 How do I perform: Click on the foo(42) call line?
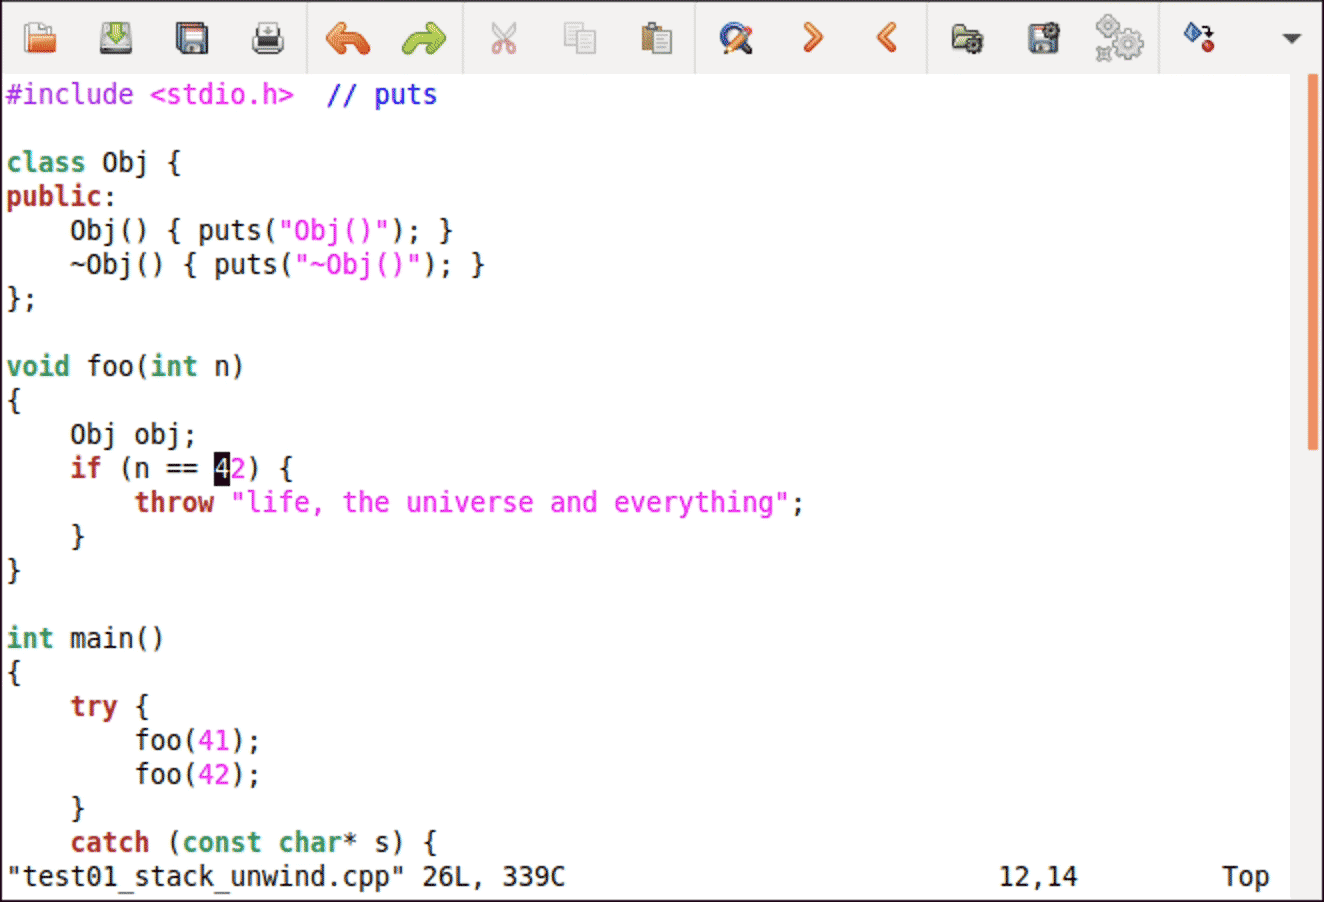[197, 774]
